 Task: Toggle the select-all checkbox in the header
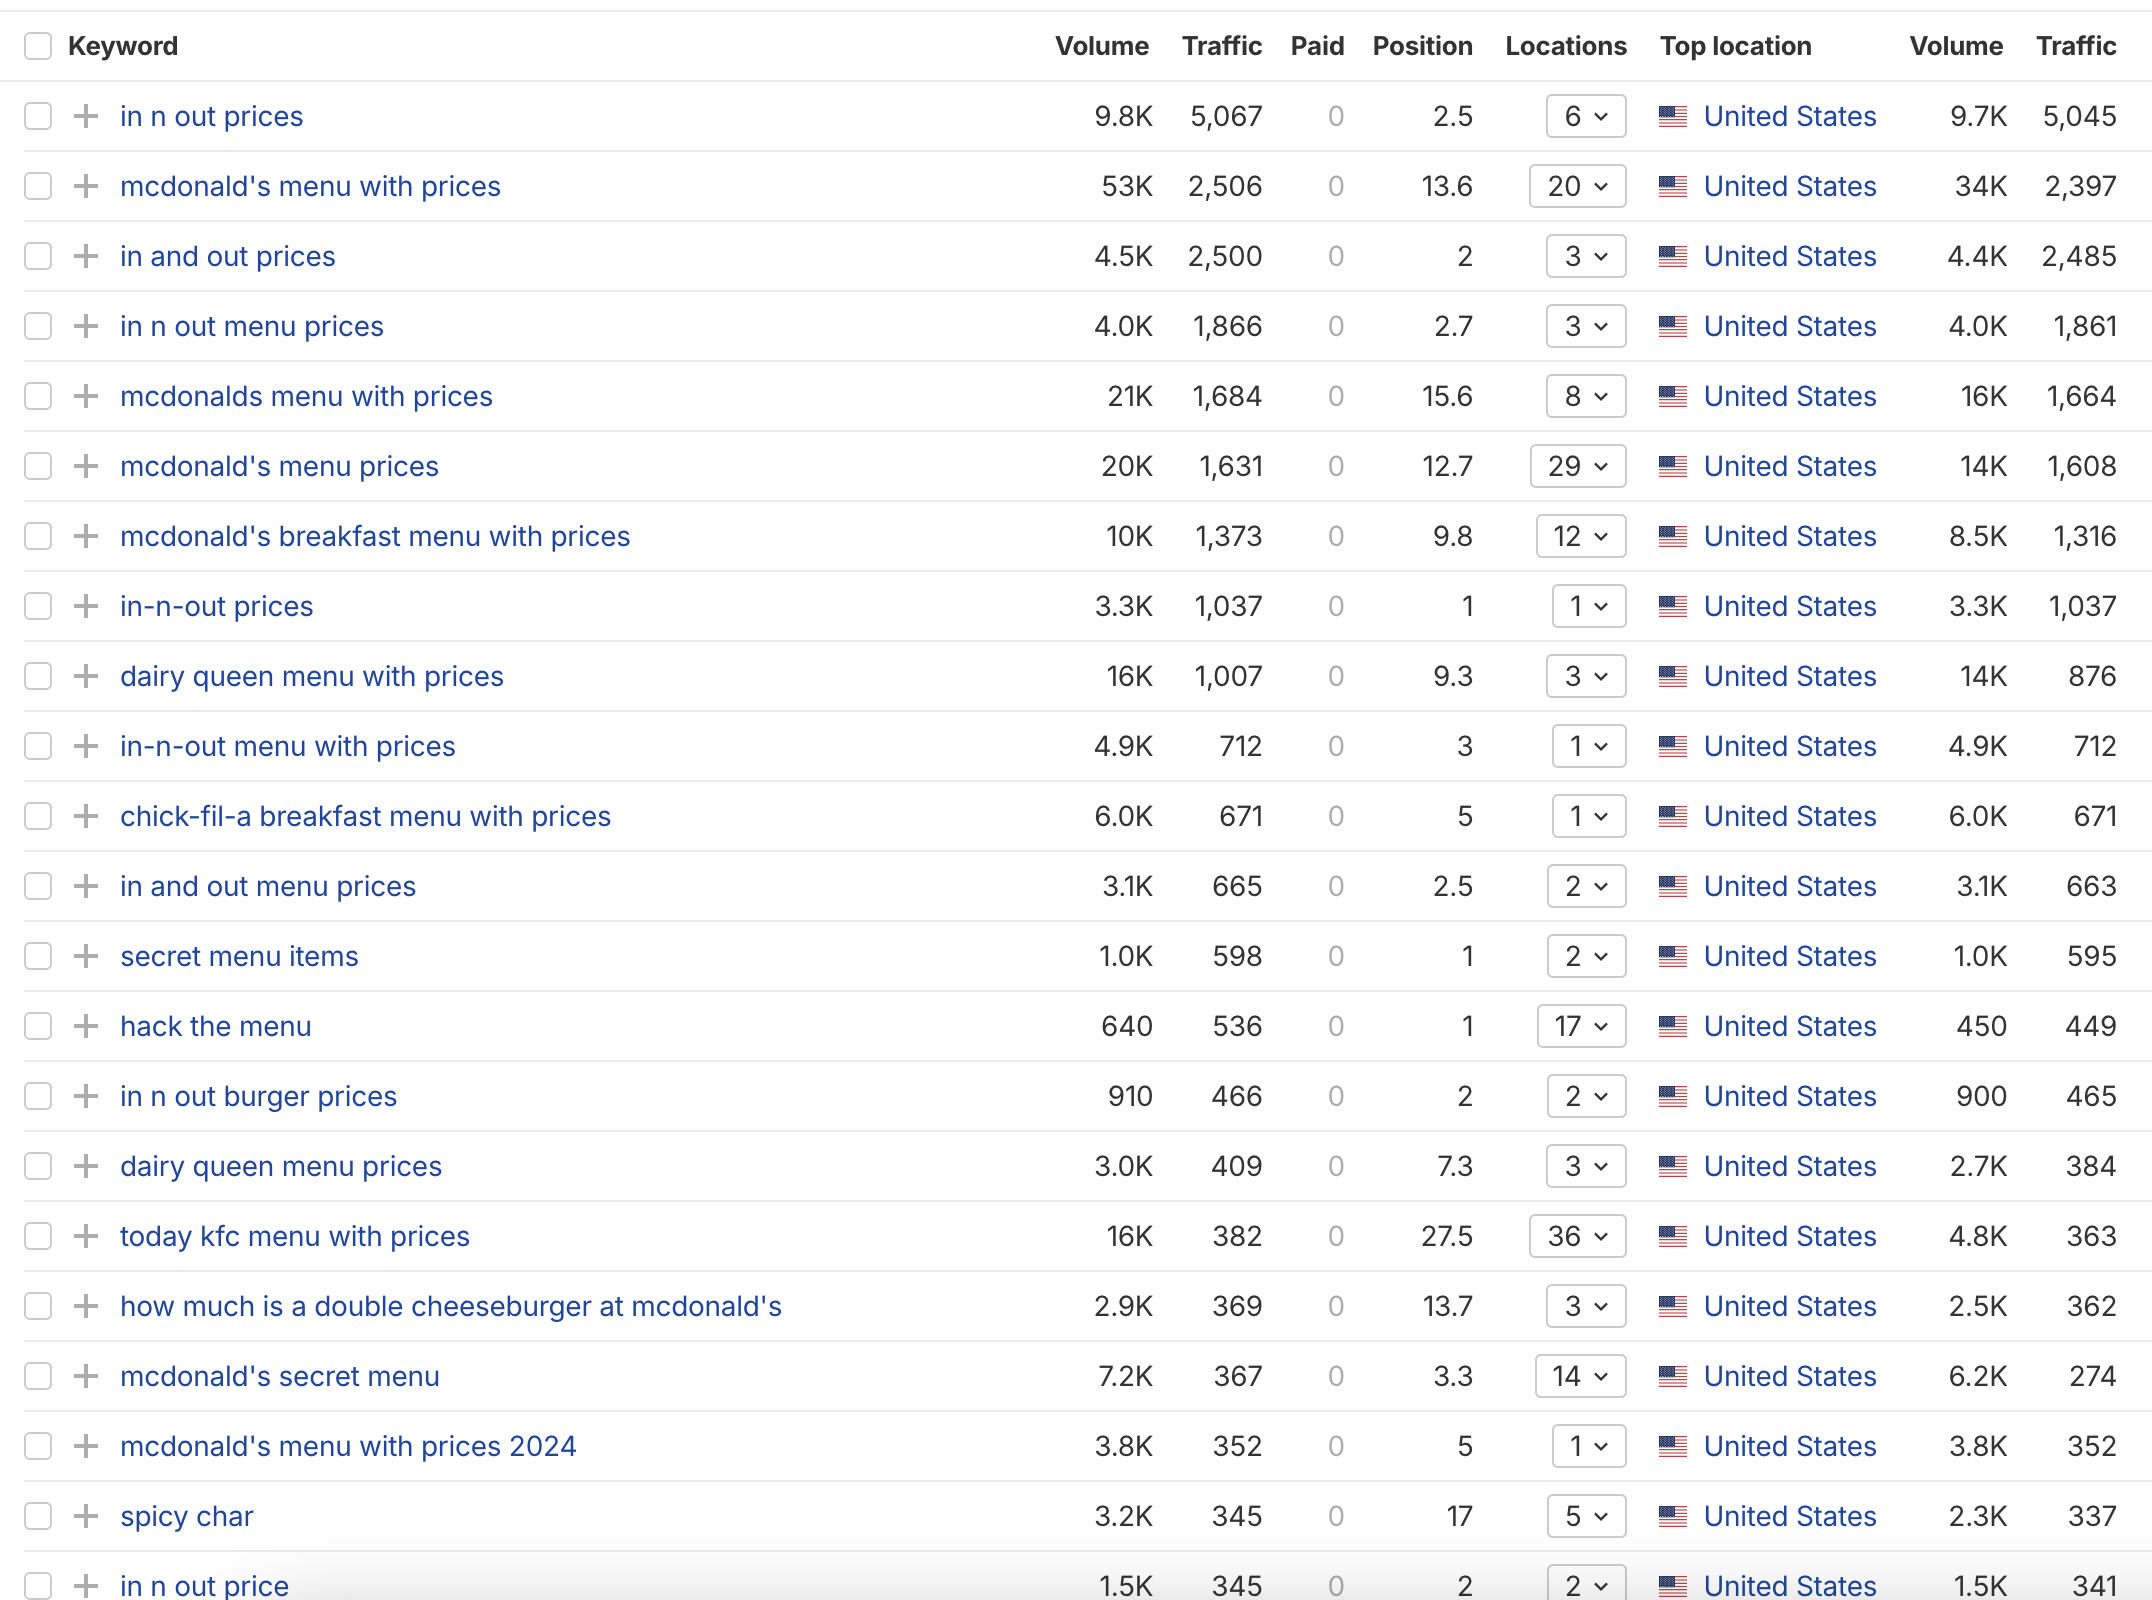pyautogui.click(x=38, y=46)
